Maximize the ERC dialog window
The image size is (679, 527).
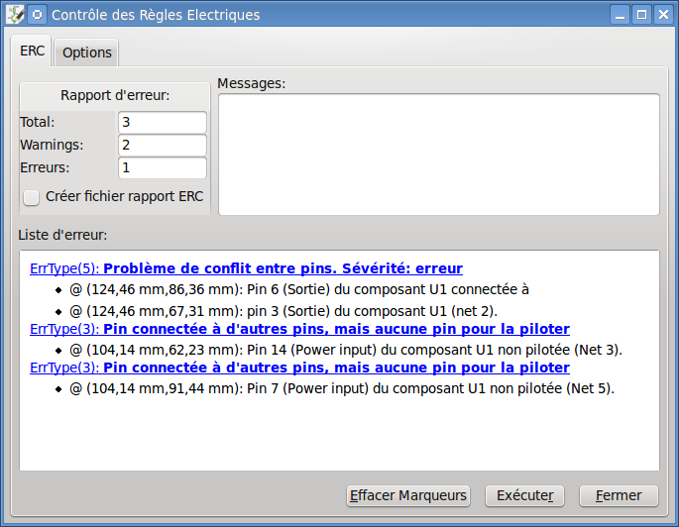point(642,15)
